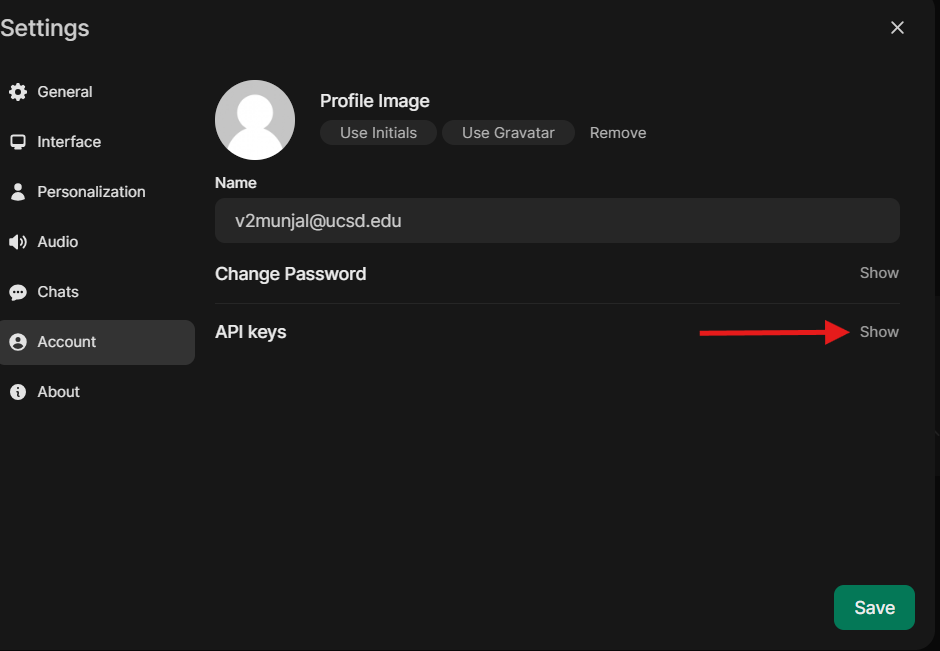Click the Name input field

pos(557,221)
